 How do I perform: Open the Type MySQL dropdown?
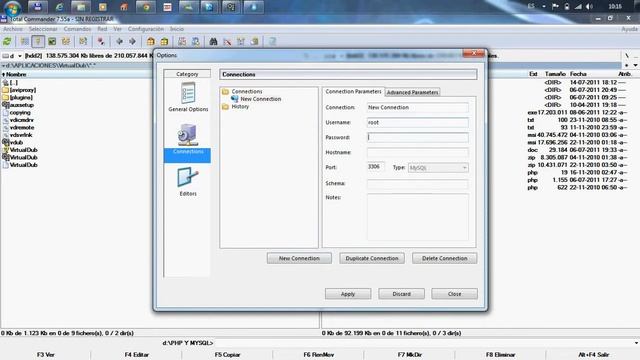coord(438,168)
